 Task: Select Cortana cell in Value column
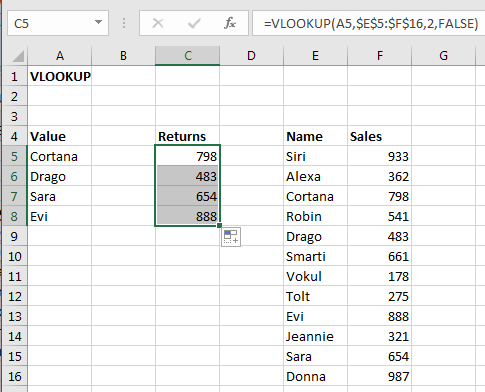click(60, 156)
